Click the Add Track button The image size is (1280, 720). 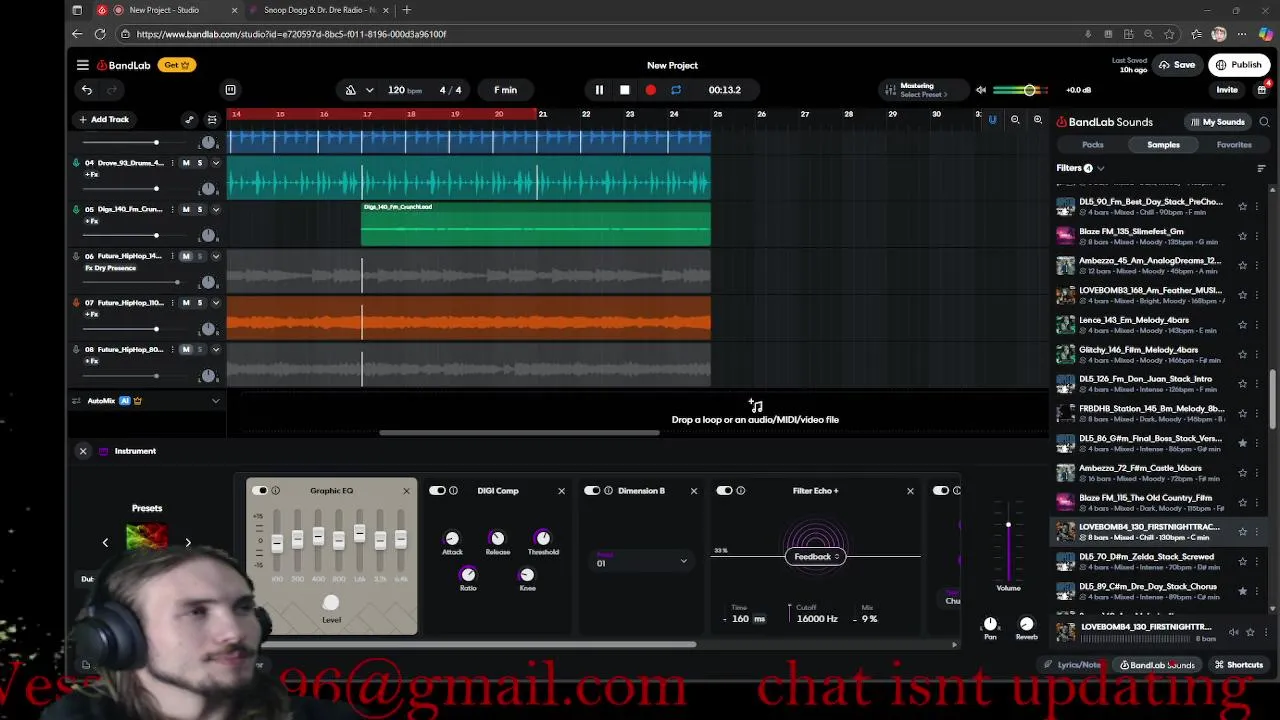[x=104, y=120]
